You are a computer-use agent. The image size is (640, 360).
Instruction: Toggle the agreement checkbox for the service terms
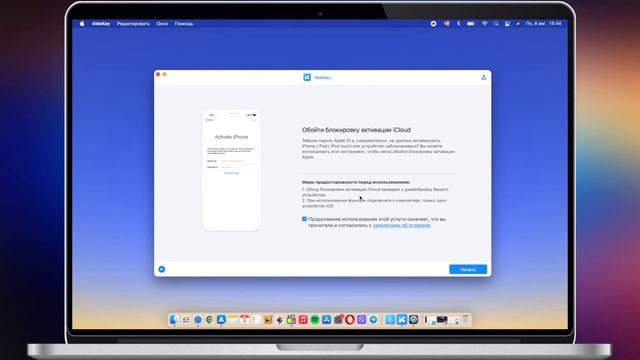pos(304,219)
